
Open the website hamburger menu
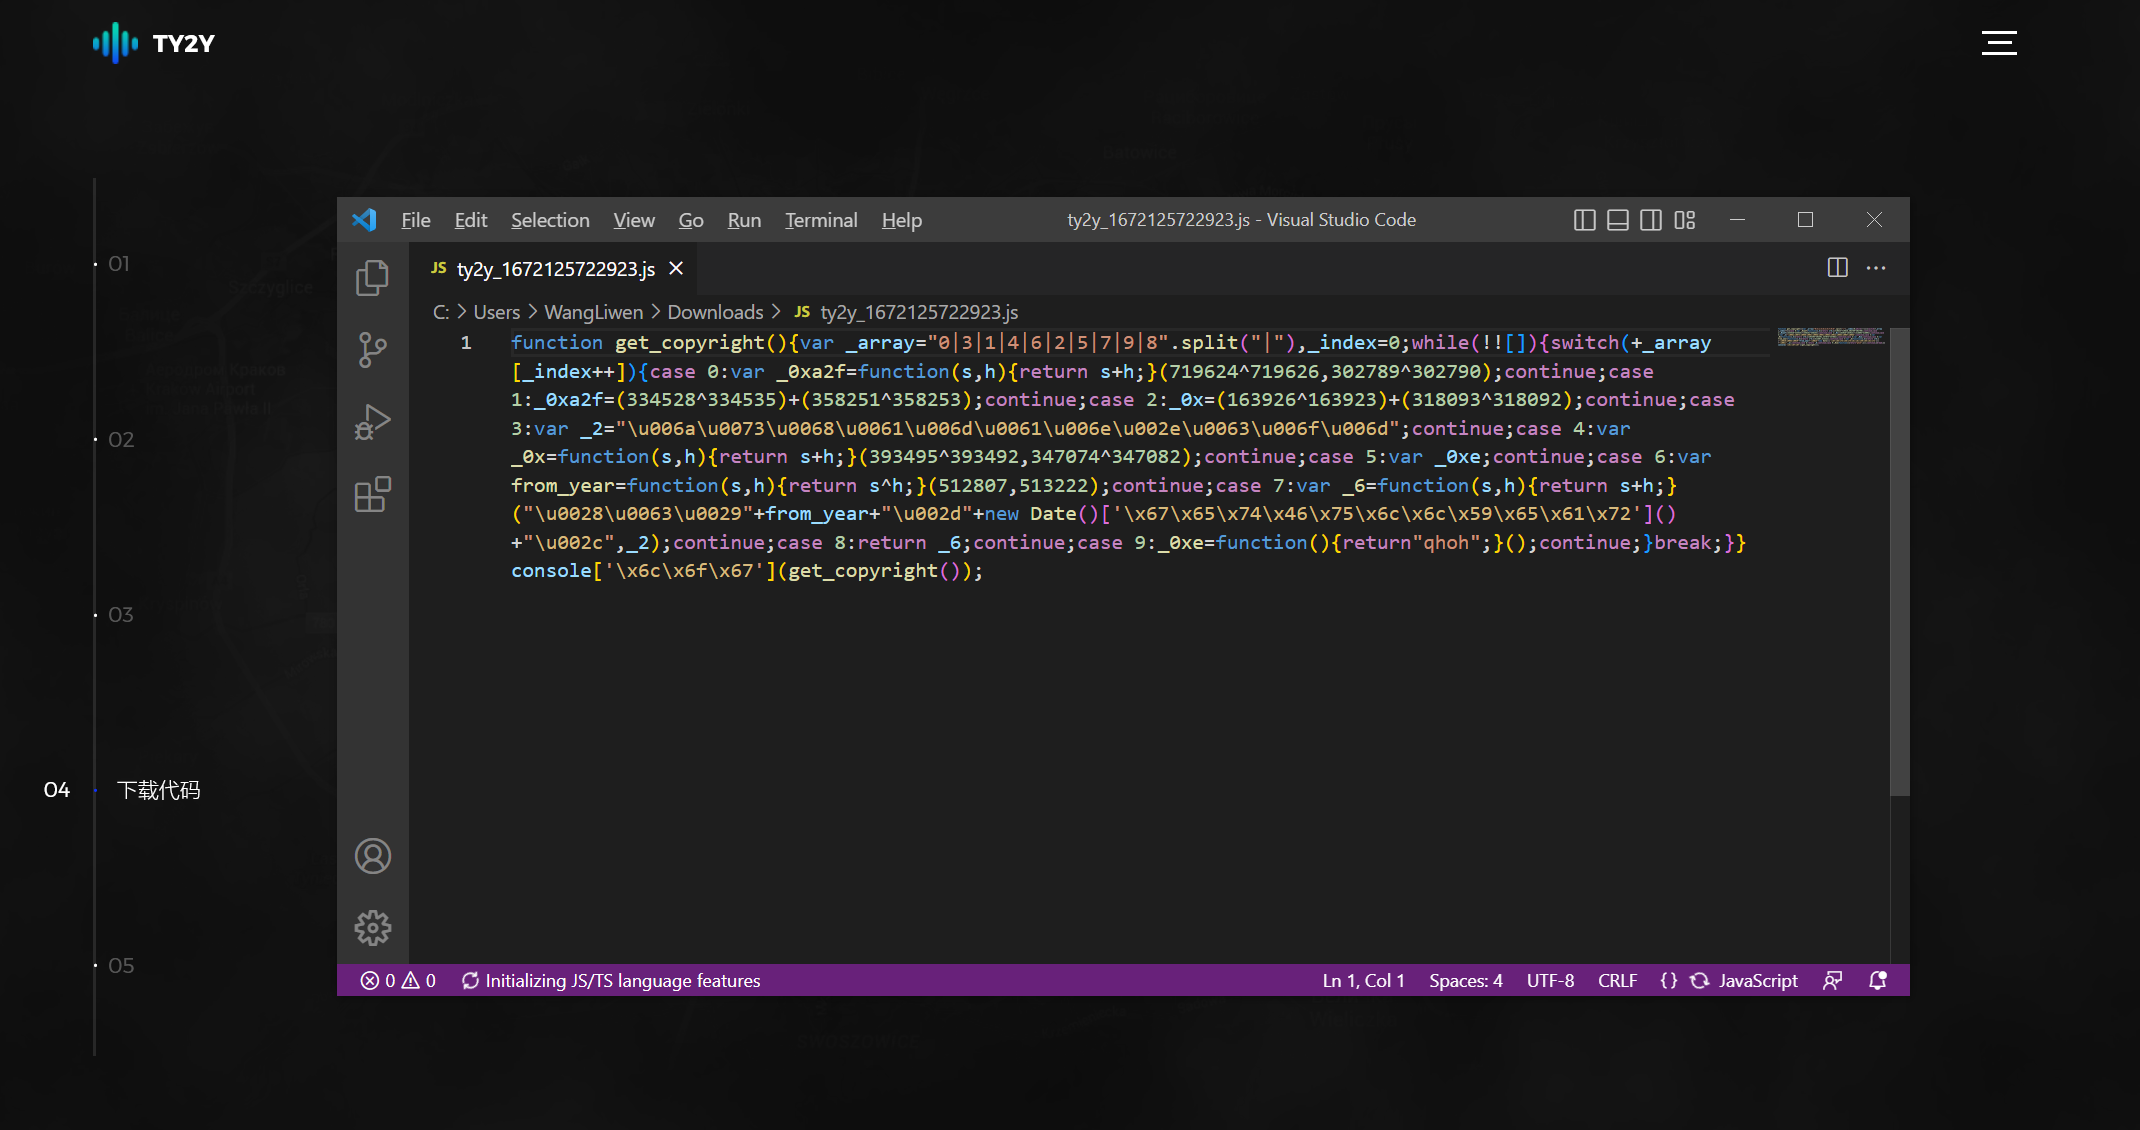1998,43
